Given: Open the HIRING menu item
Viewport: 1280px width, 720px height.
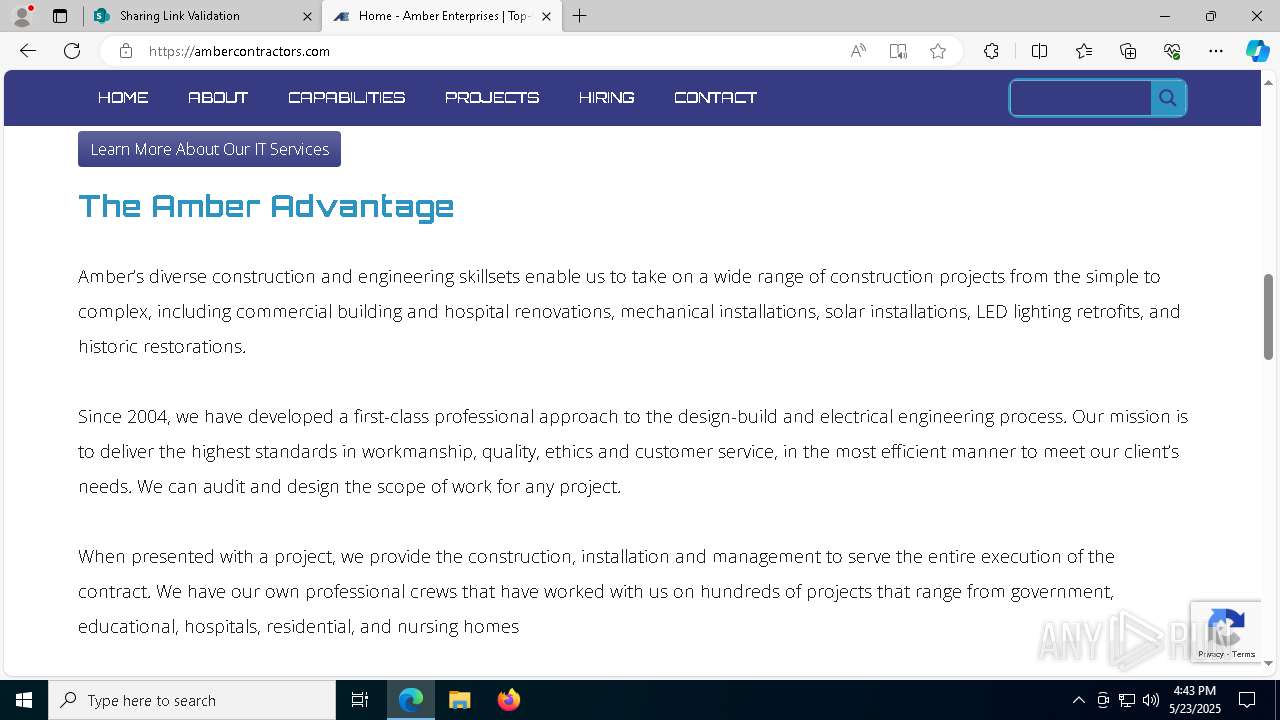Looking at the screenshot, I should pyautogui.click(x=606, y=97).
